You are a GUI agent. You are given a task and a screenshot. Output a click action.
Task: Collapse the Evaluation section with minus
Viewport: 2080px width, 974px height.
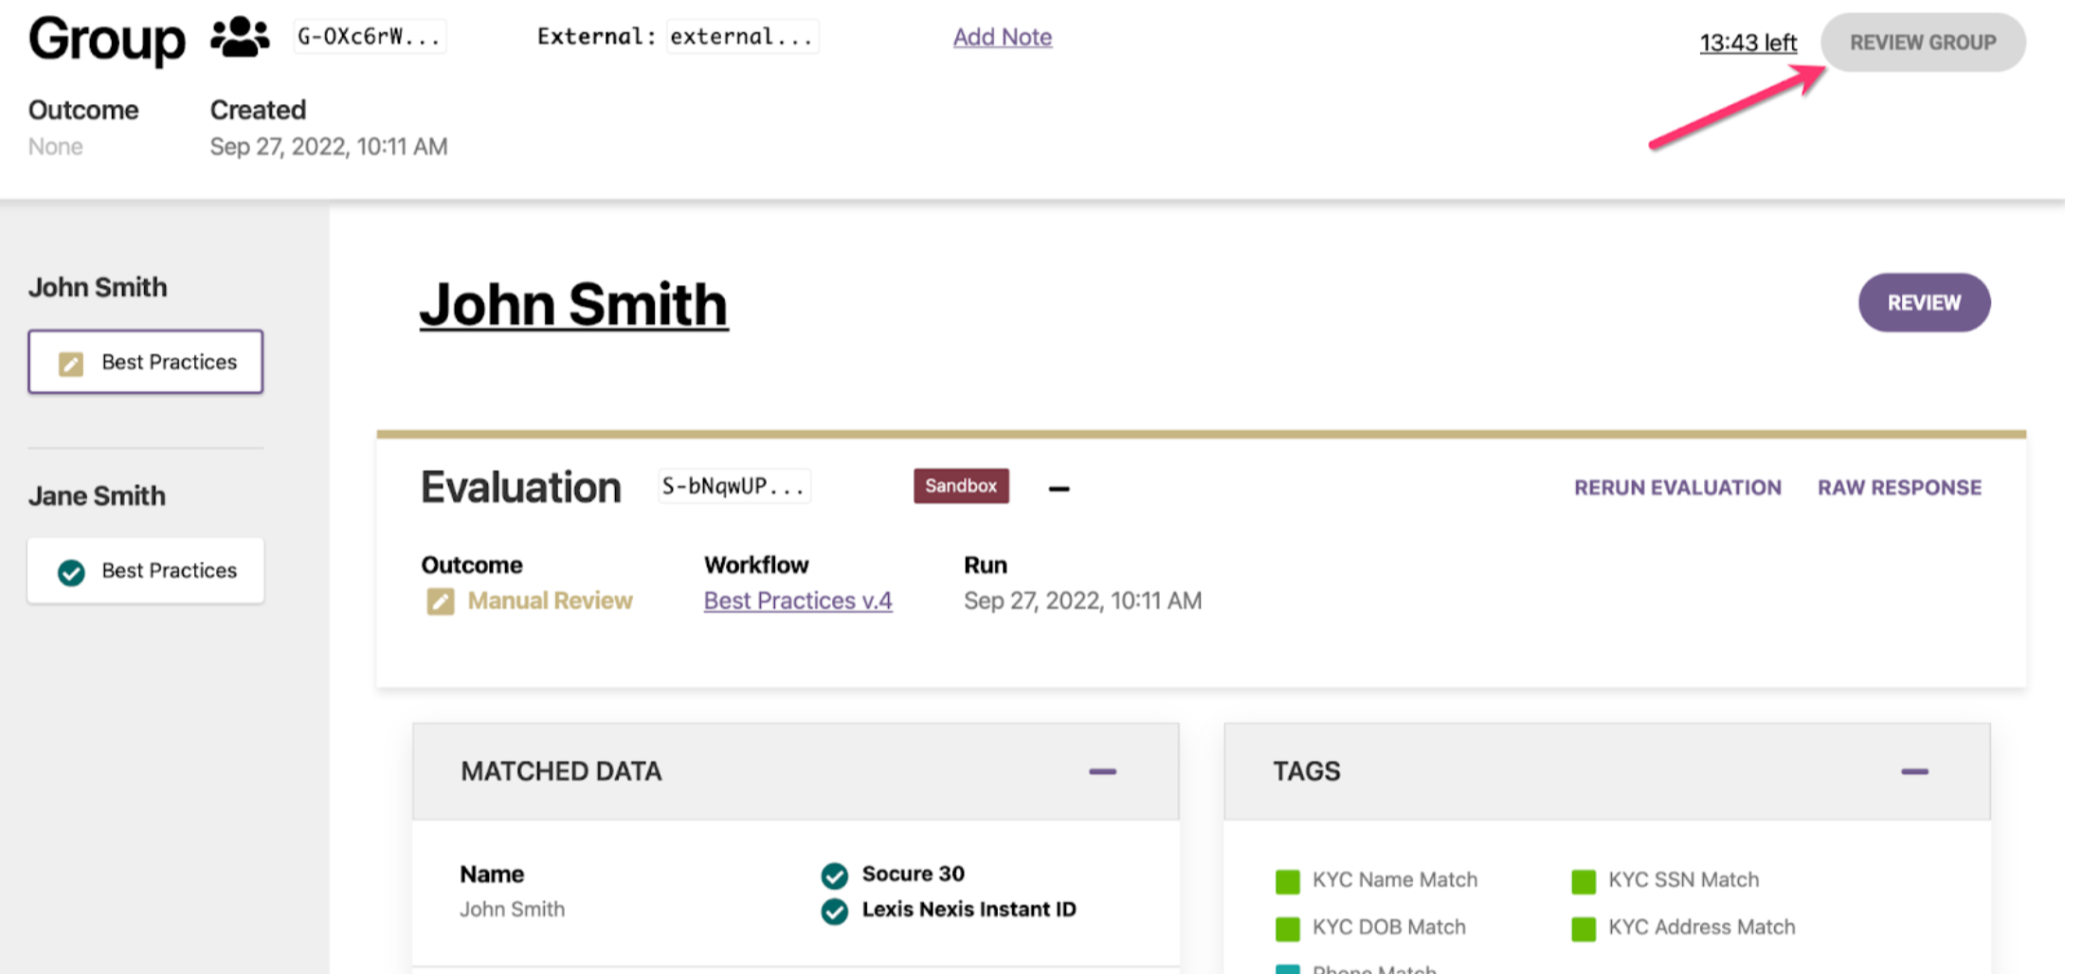click(x=1059, y=488)
